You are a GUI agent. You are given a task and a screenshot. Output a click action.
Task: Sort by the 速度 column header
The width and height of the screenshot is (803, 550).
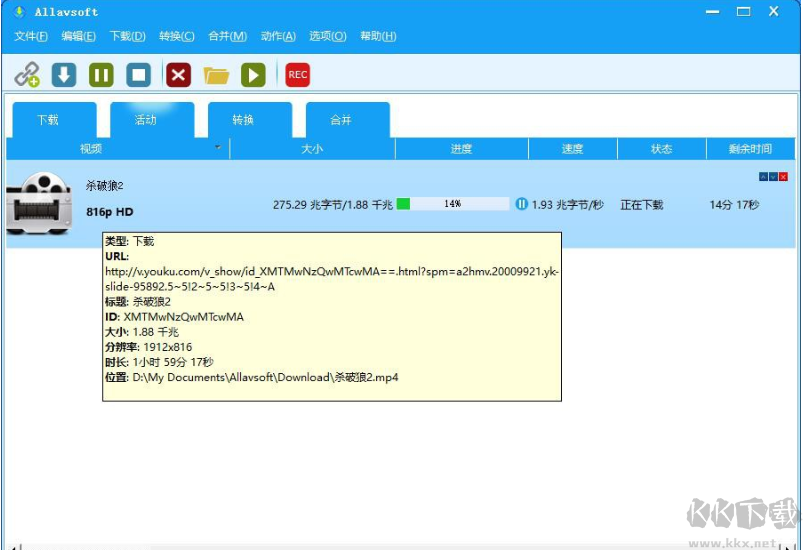[573, 149]
